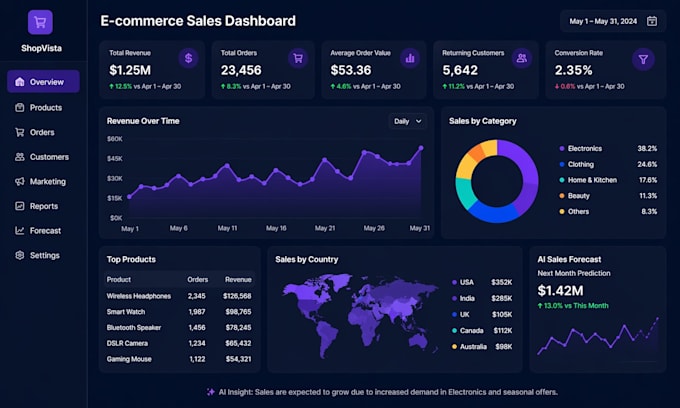This screenshot has height=408, width=680.
Task: Click the Total Revenue dollar icon
Action: (188, 58)
